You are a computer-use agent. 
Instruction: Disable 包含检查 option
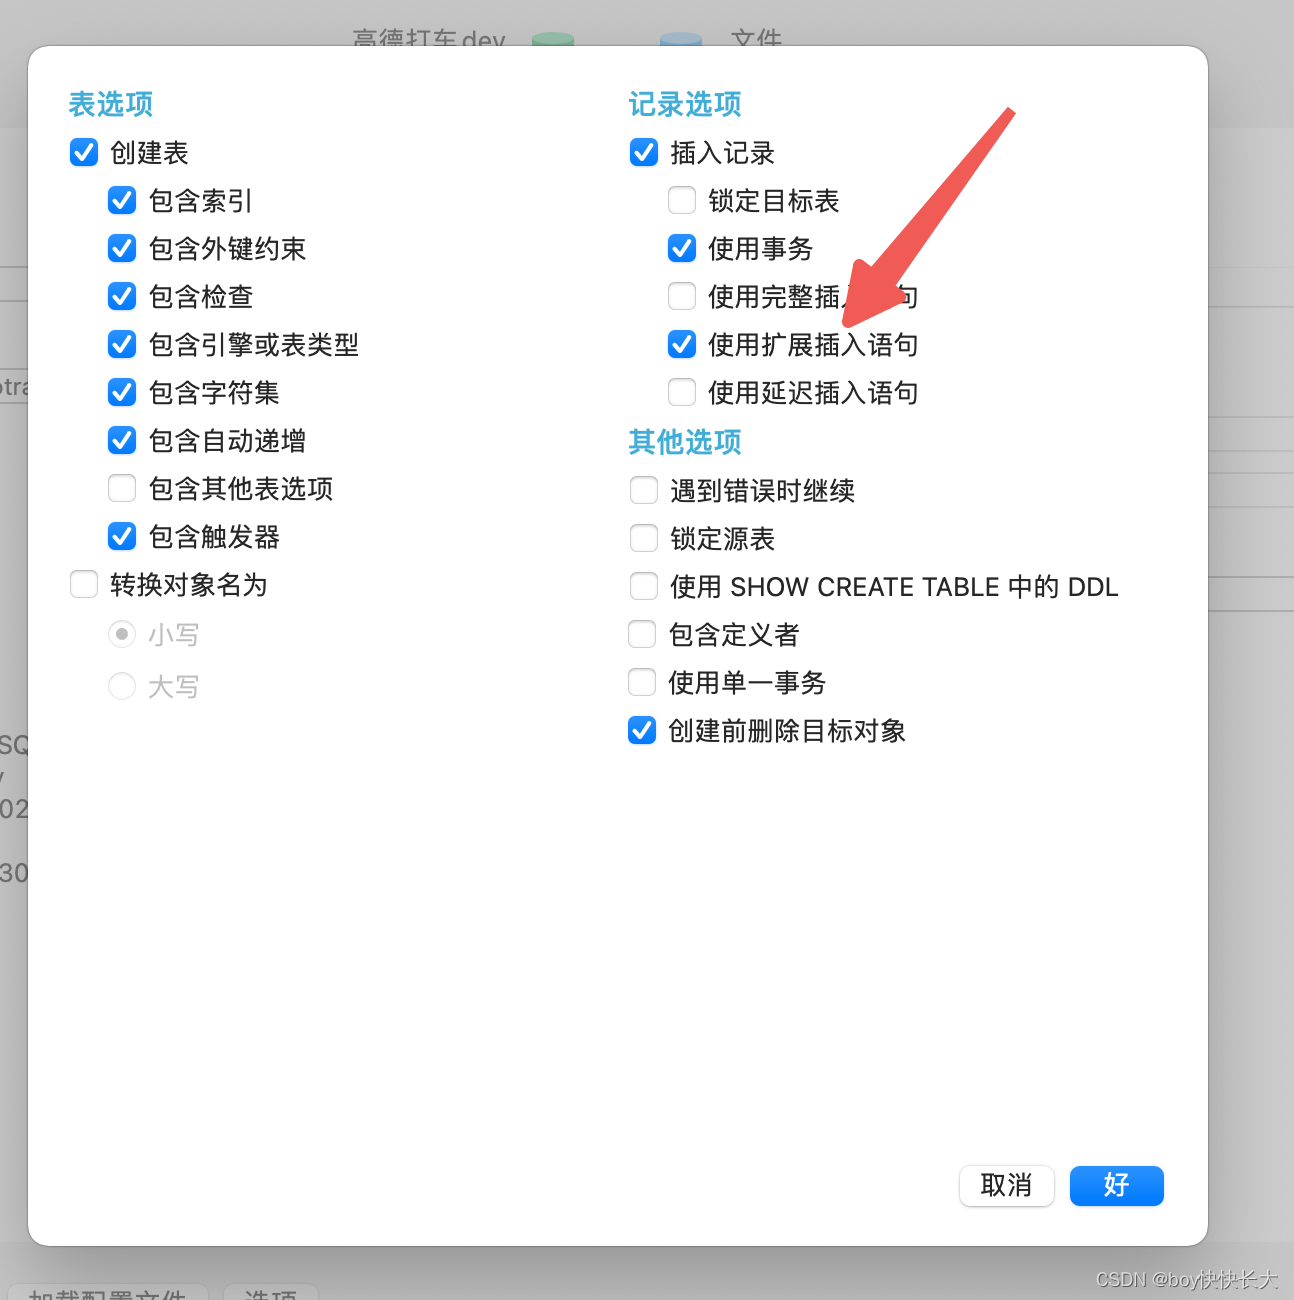point(122,296)
